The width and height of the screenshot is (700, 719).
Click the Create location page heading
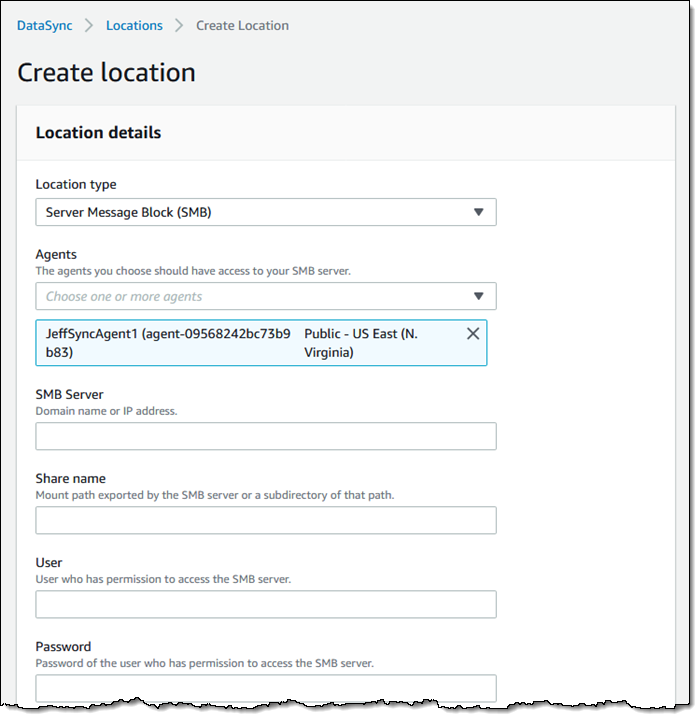pos(106,72)
